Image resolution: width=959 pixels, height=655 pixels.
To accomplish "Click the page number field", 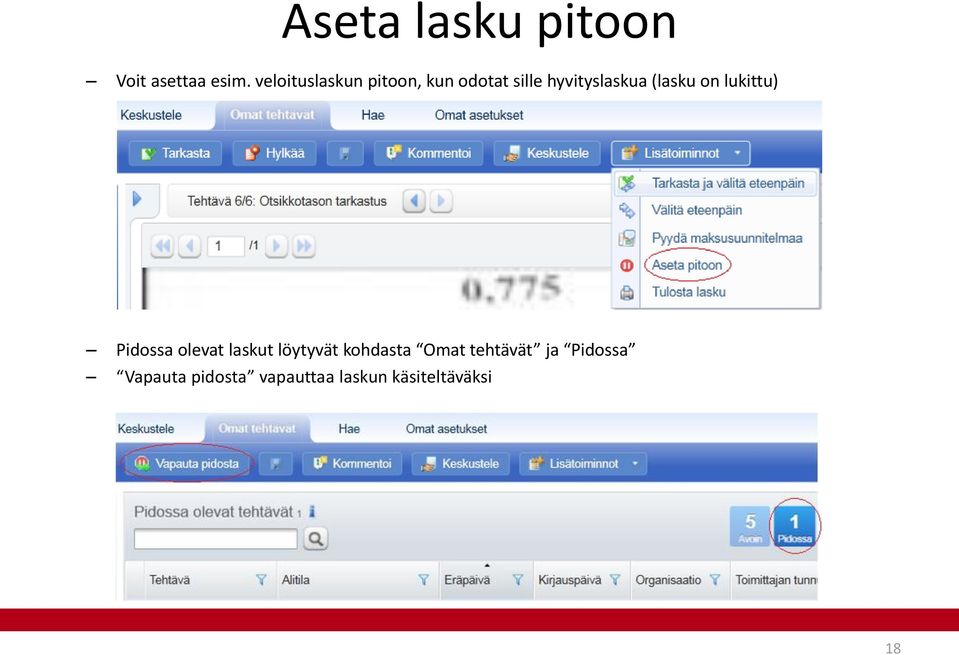I will (226, 246).
